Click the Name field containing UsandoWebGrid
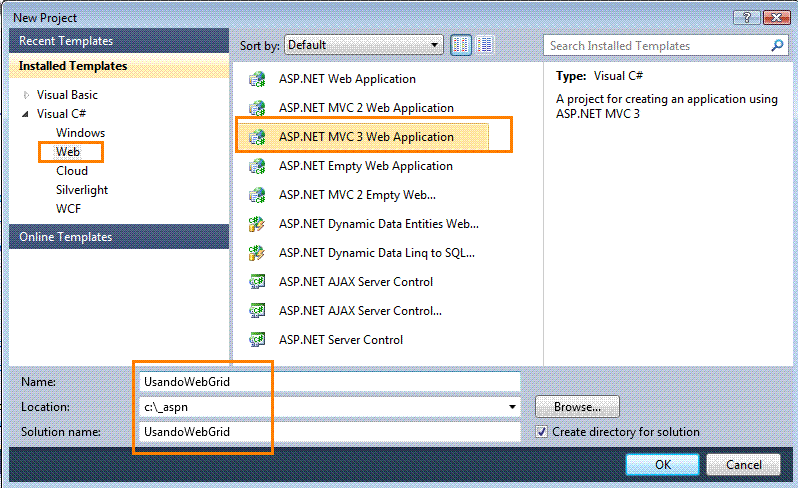The height and width of the screenshot is (488, 798). click(x=330, y=382)
